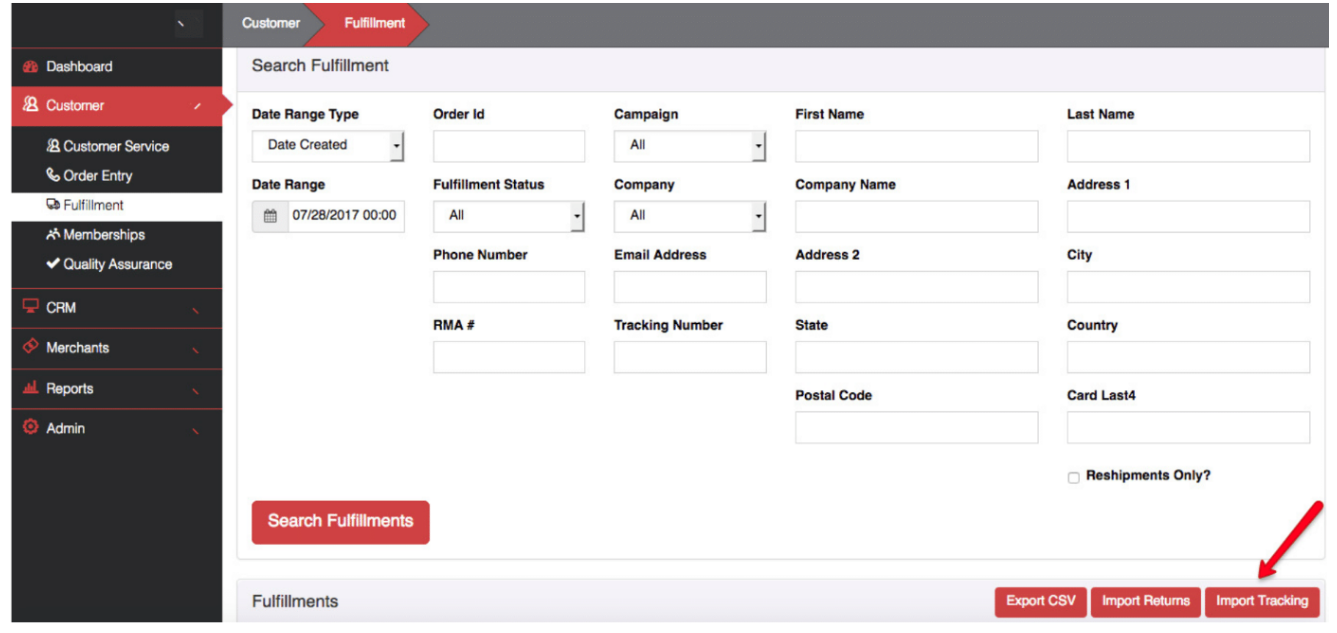
Task: Click the Dashboard gauge icon in sidebar
Action: [30, 67]
